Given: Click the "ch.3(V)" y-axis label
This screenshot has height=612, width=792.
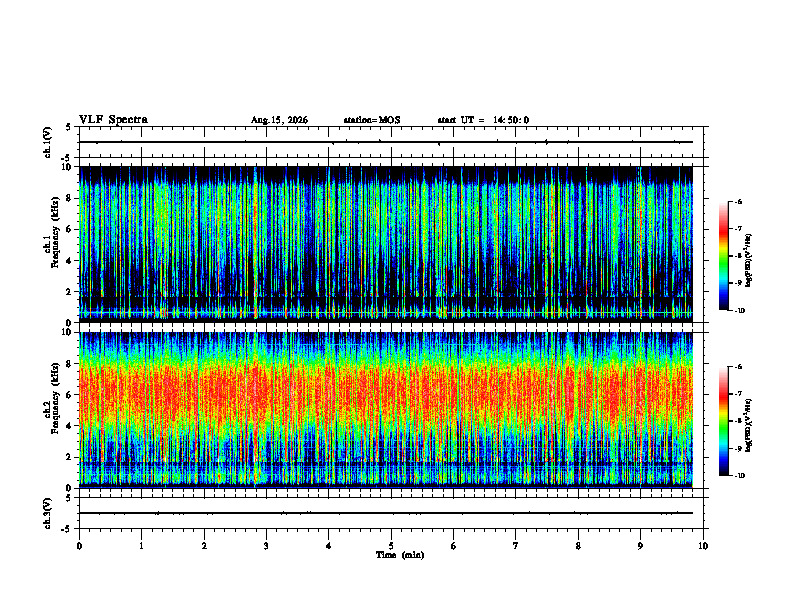Looking at the screenshot, I should point(48,513).
